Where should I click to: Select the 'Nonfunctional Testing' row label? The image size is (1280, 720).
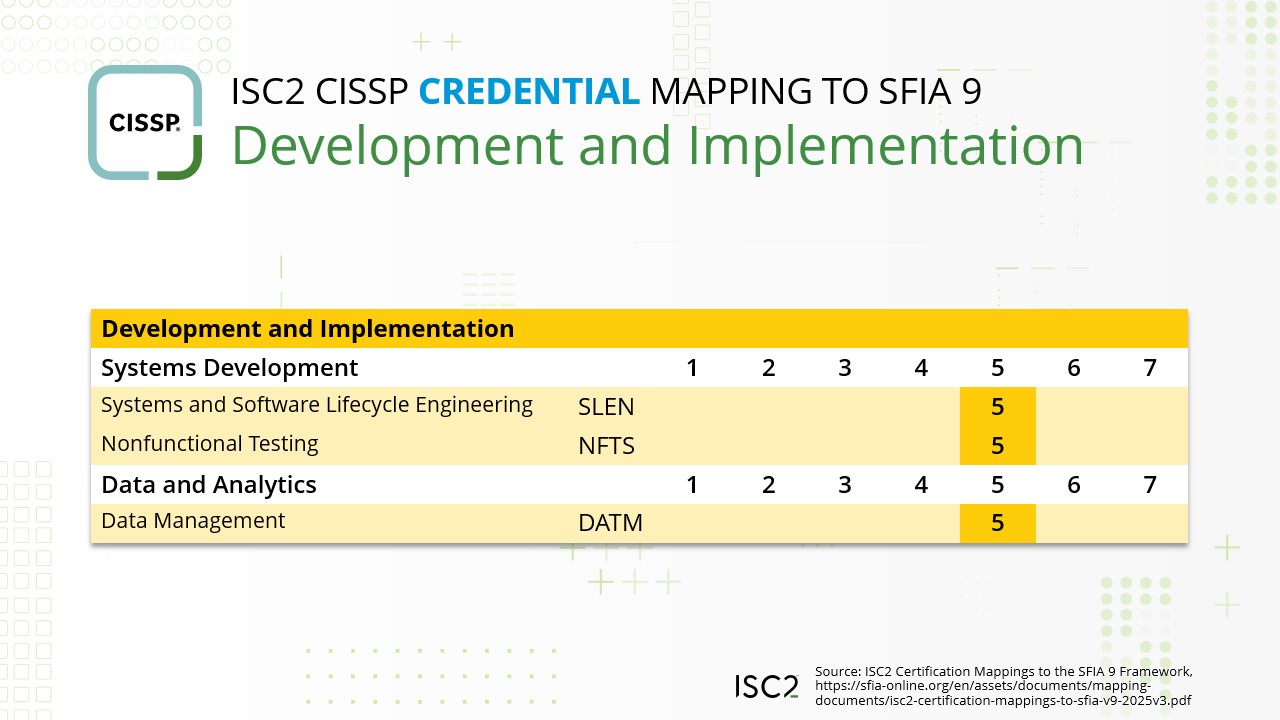[x=210, y=443]
